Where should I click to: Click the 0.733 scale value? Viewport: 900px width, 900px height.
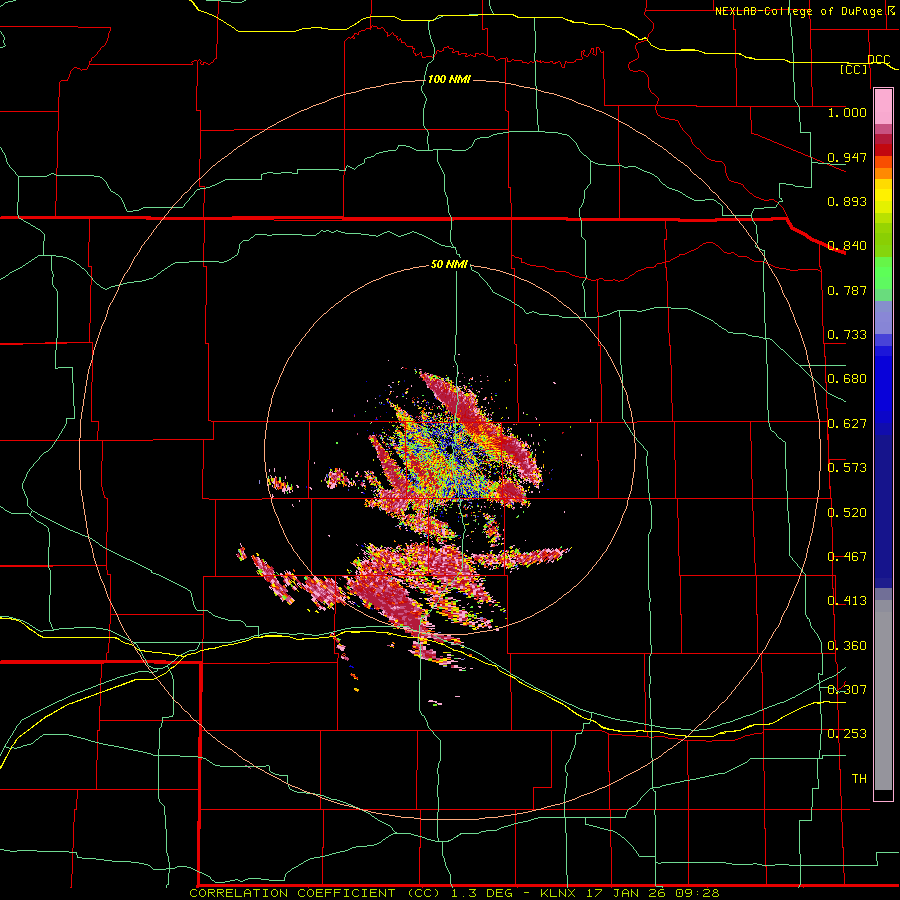(847, 335)
